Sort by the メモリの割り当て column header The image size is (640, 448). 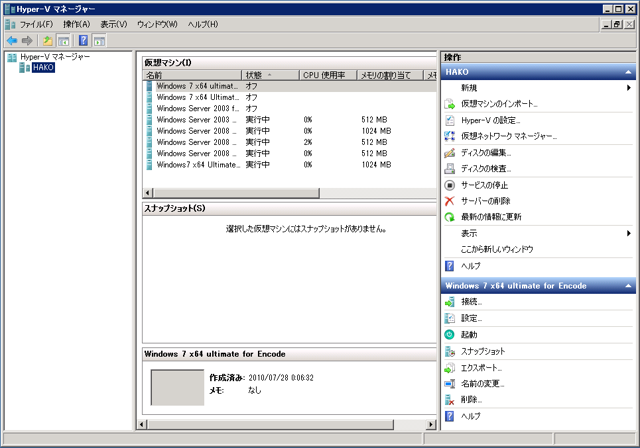[390, 75]
